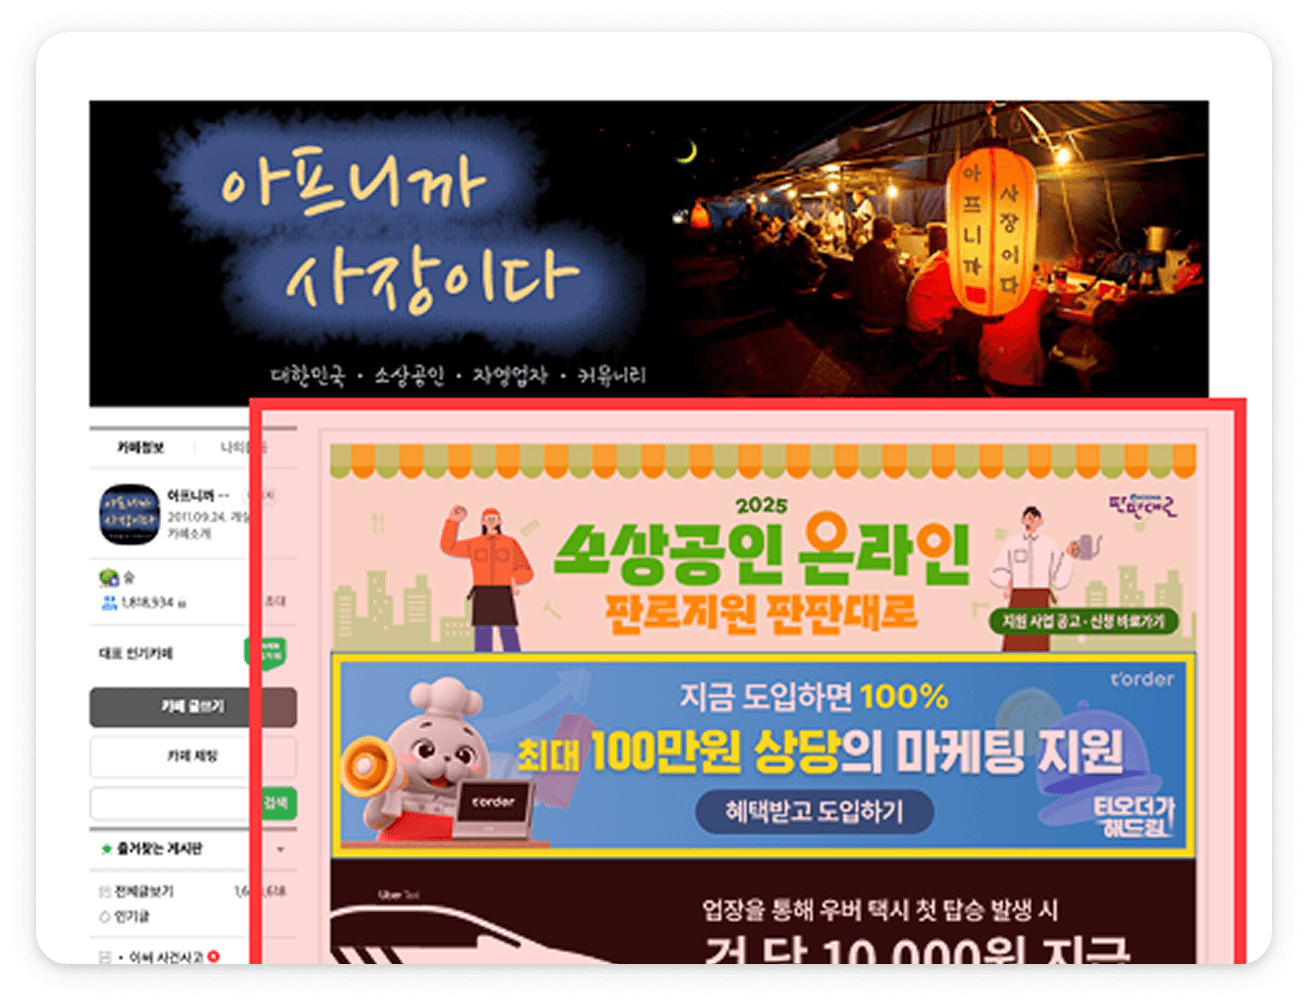The width and height of the screenshot is (1308, 1004).
Task: Switch to the 나의활동 tab
Action: click(x=244, y=447)
